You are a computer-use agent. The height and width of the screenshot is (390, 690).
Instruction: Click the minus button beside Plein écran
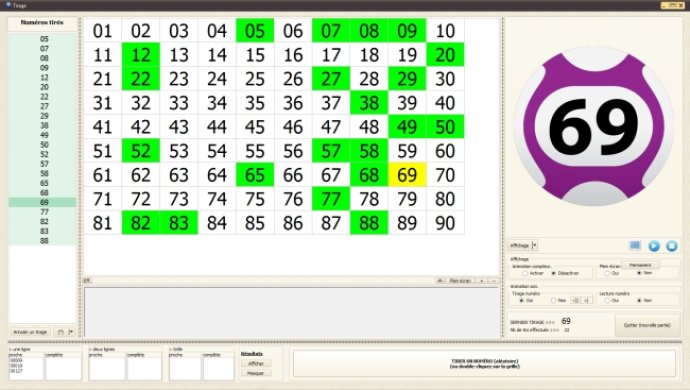coord(494,280)
